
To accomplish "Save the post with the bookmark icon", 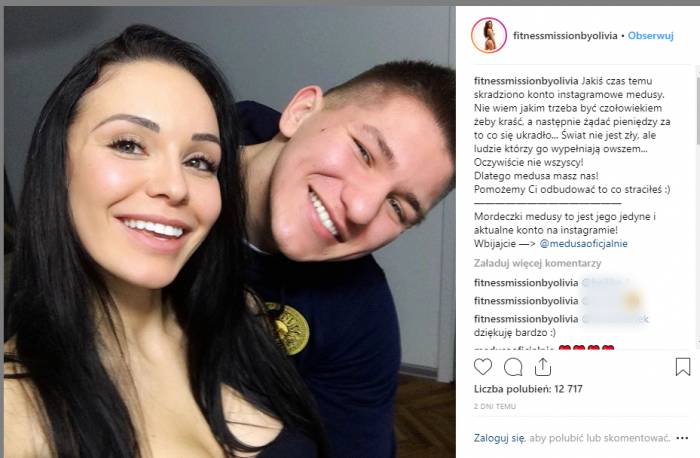I will 683,367.
